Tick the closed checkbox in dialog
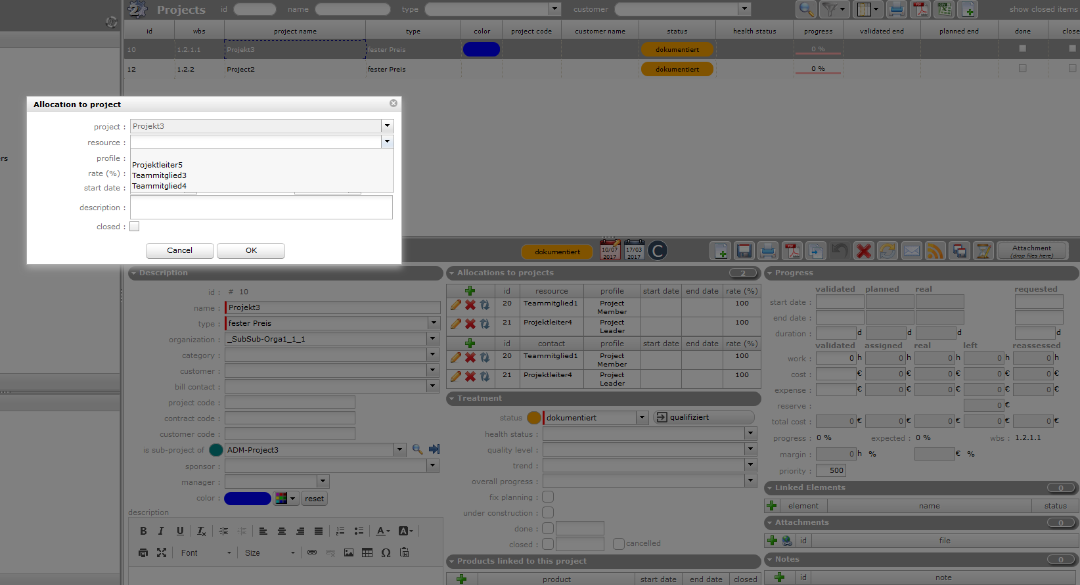The width and height of the screenshot is (1080, 585). click(x=134, y=227)
